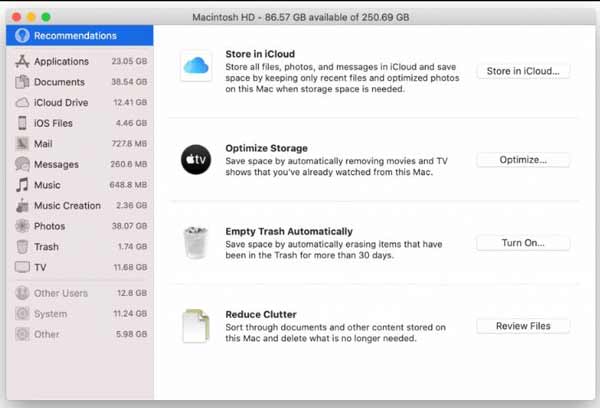The width and height of the screenshot is (600, 408).
Task: Click the full trash can icon
Action: click(x=196, y=243)
